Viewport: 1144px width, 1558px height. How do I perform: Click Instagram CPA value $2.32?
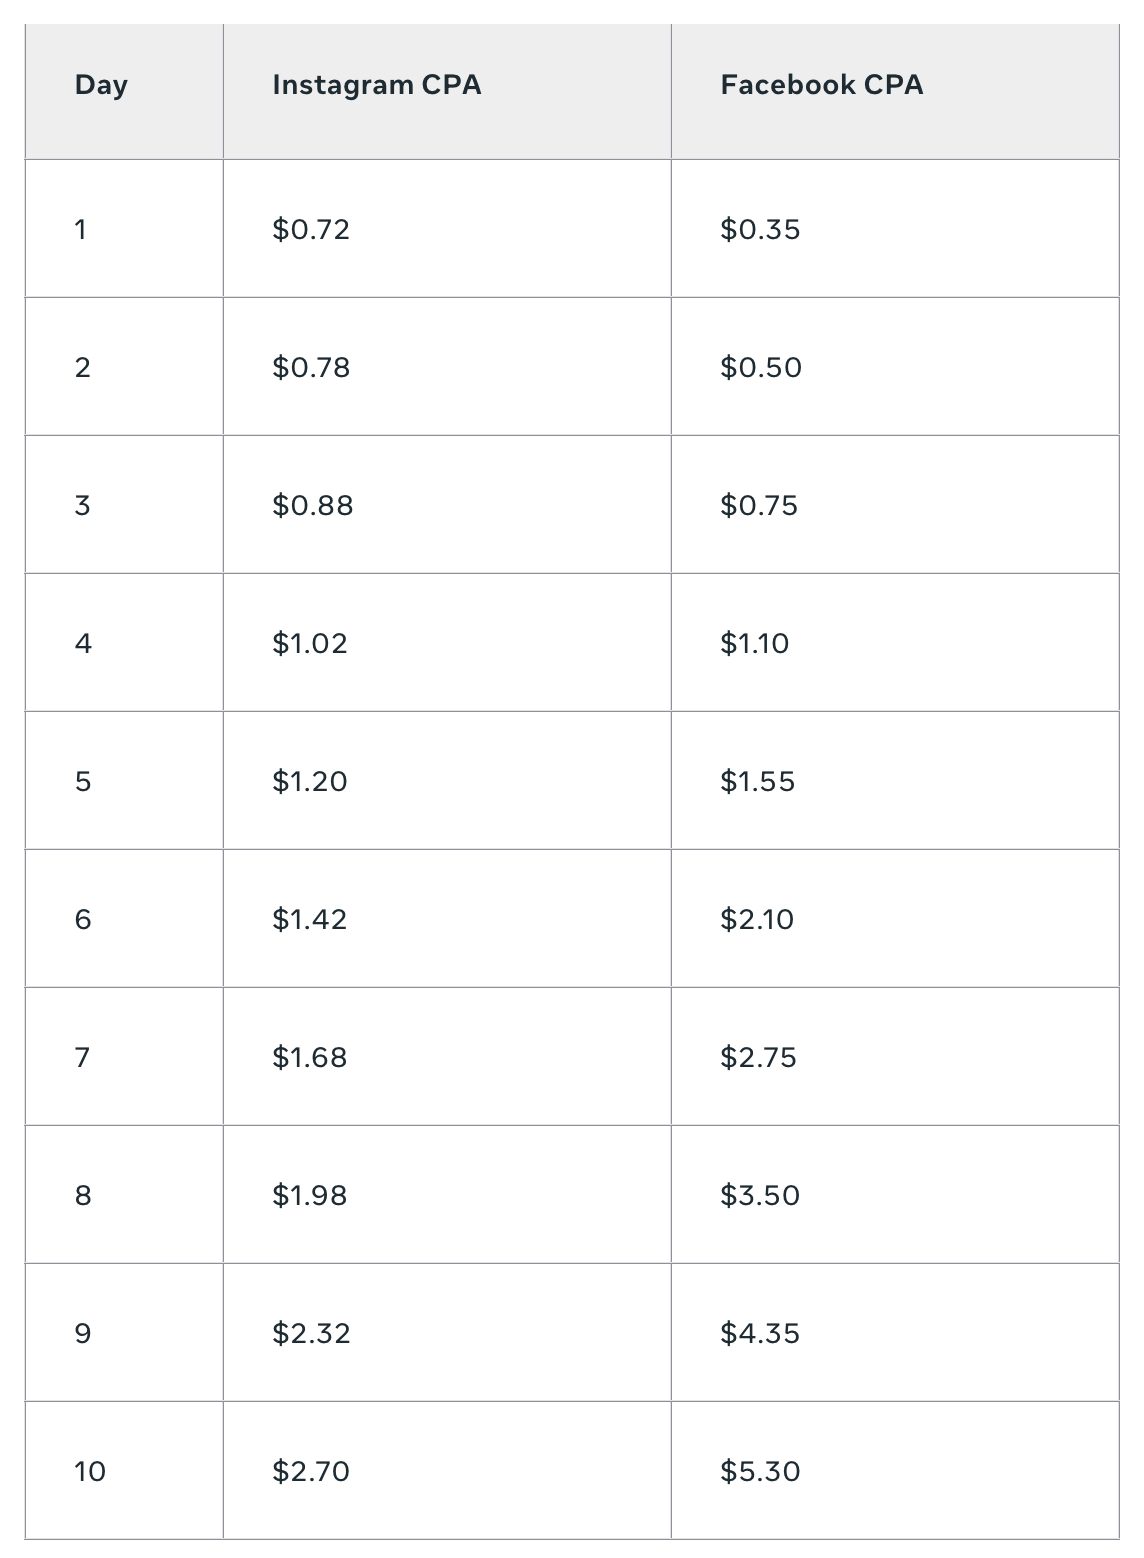pyautogui.click(x=311, y=1334)
